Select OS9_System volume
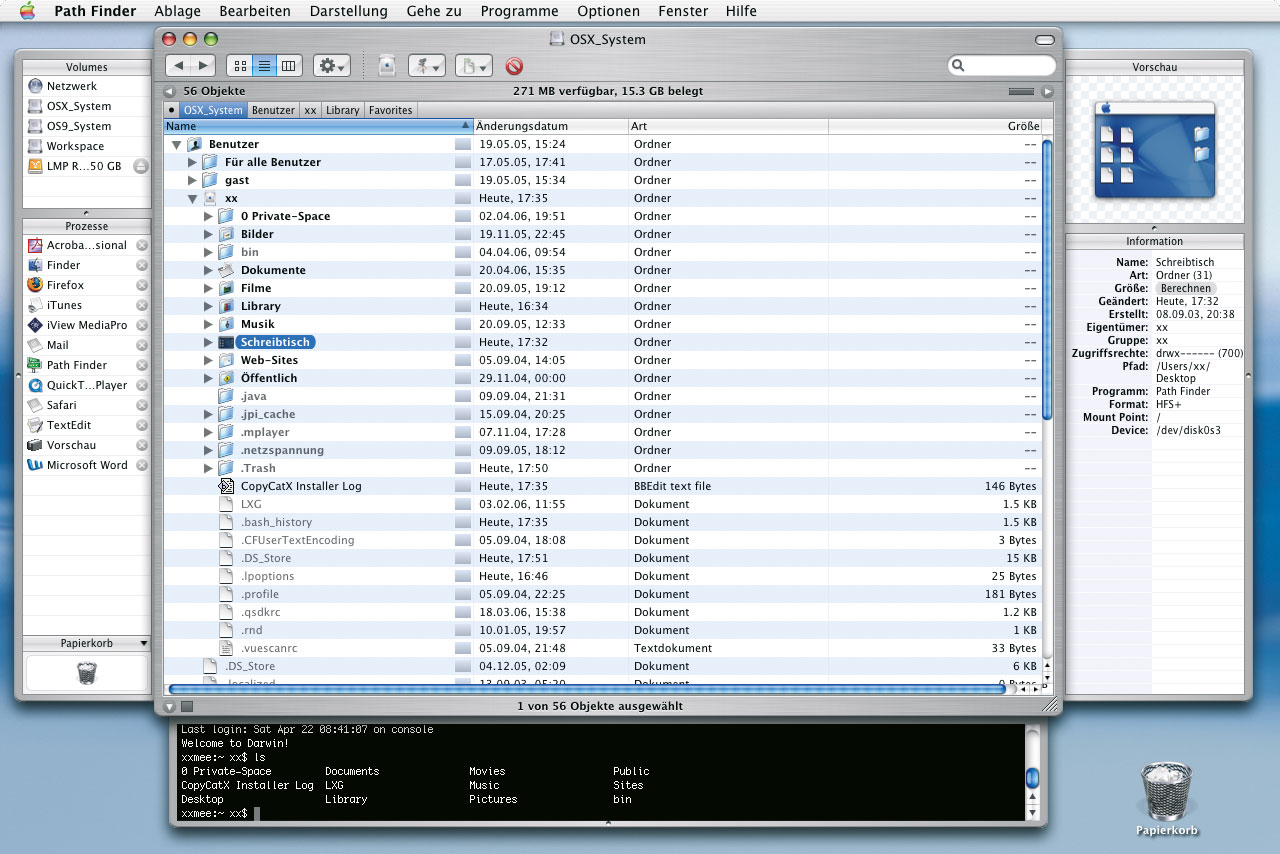 [79, 126]
